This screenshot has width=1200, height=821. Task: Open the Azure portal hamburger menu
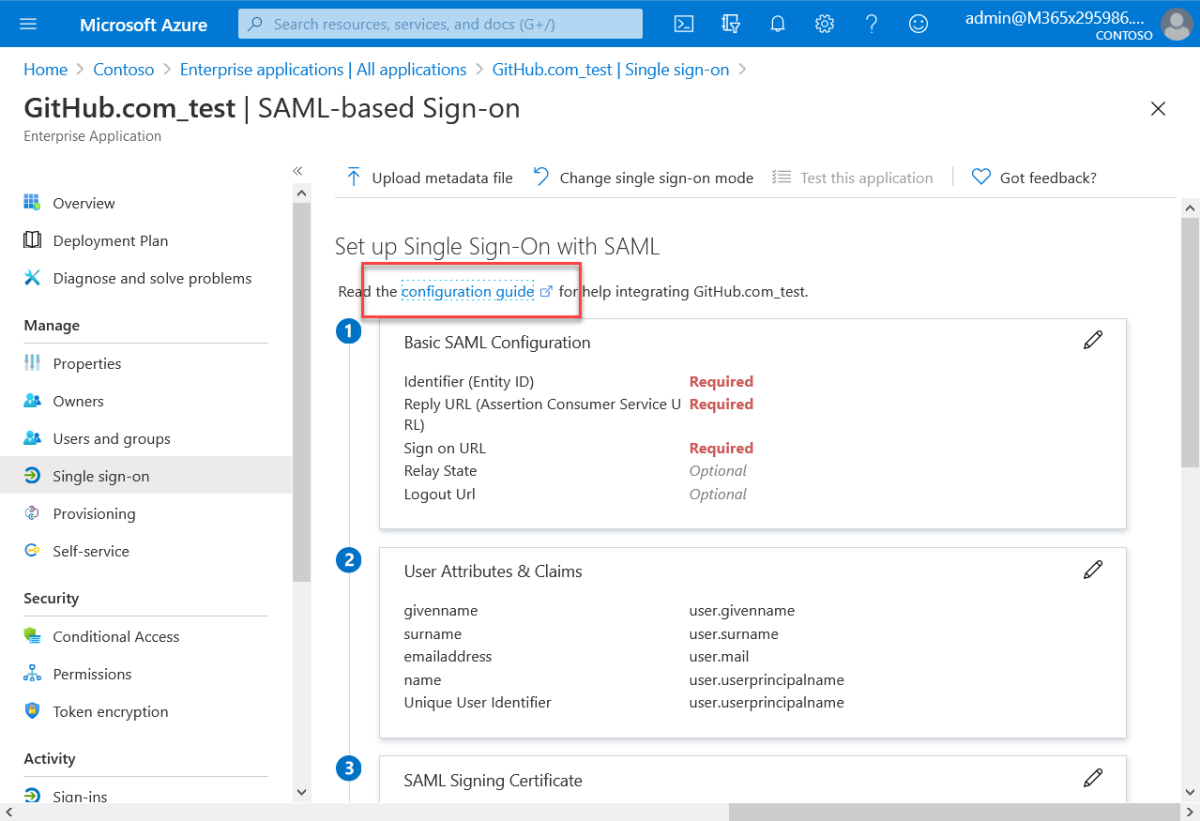28,24
